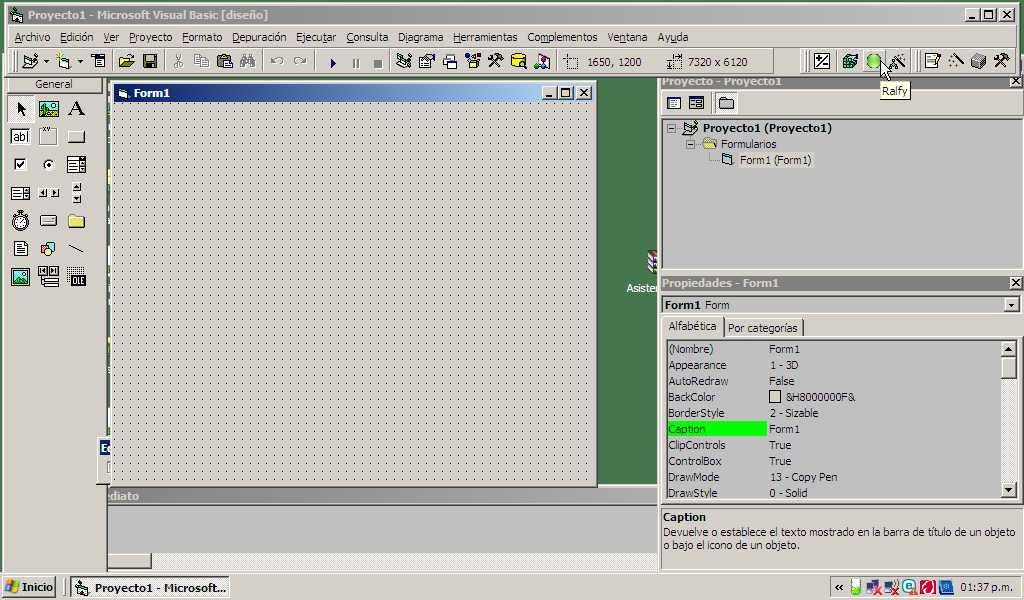The width and height of the screenshot is (1024, 600).
Task: Click the Find binoculars icon
Action: pos(248,62)
